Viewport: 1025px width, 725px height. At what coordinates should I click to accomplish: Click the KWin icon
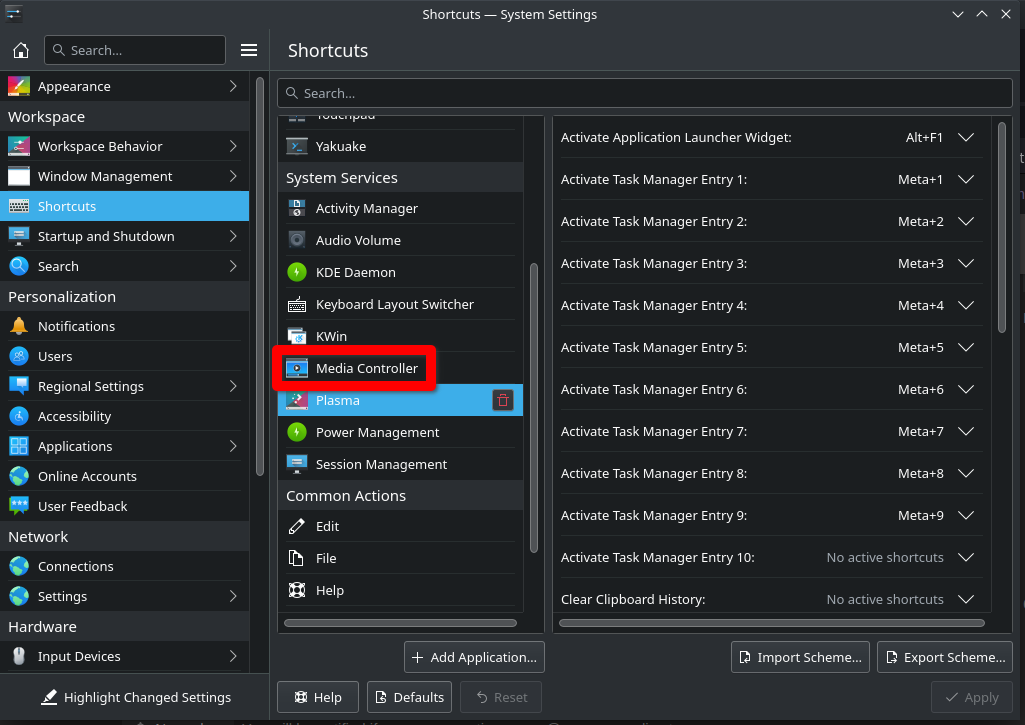[x=297, y=336]
